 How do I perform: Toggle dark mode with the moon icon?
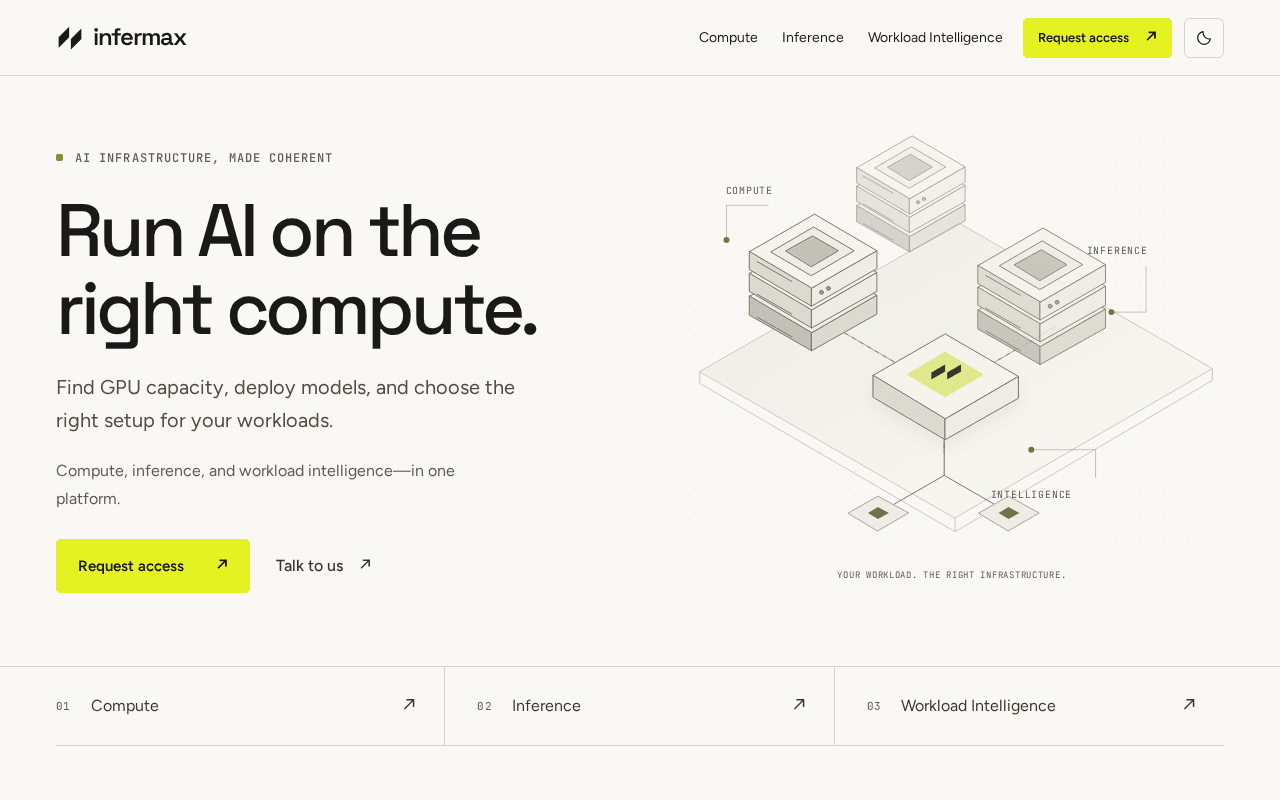(1204, 38)
